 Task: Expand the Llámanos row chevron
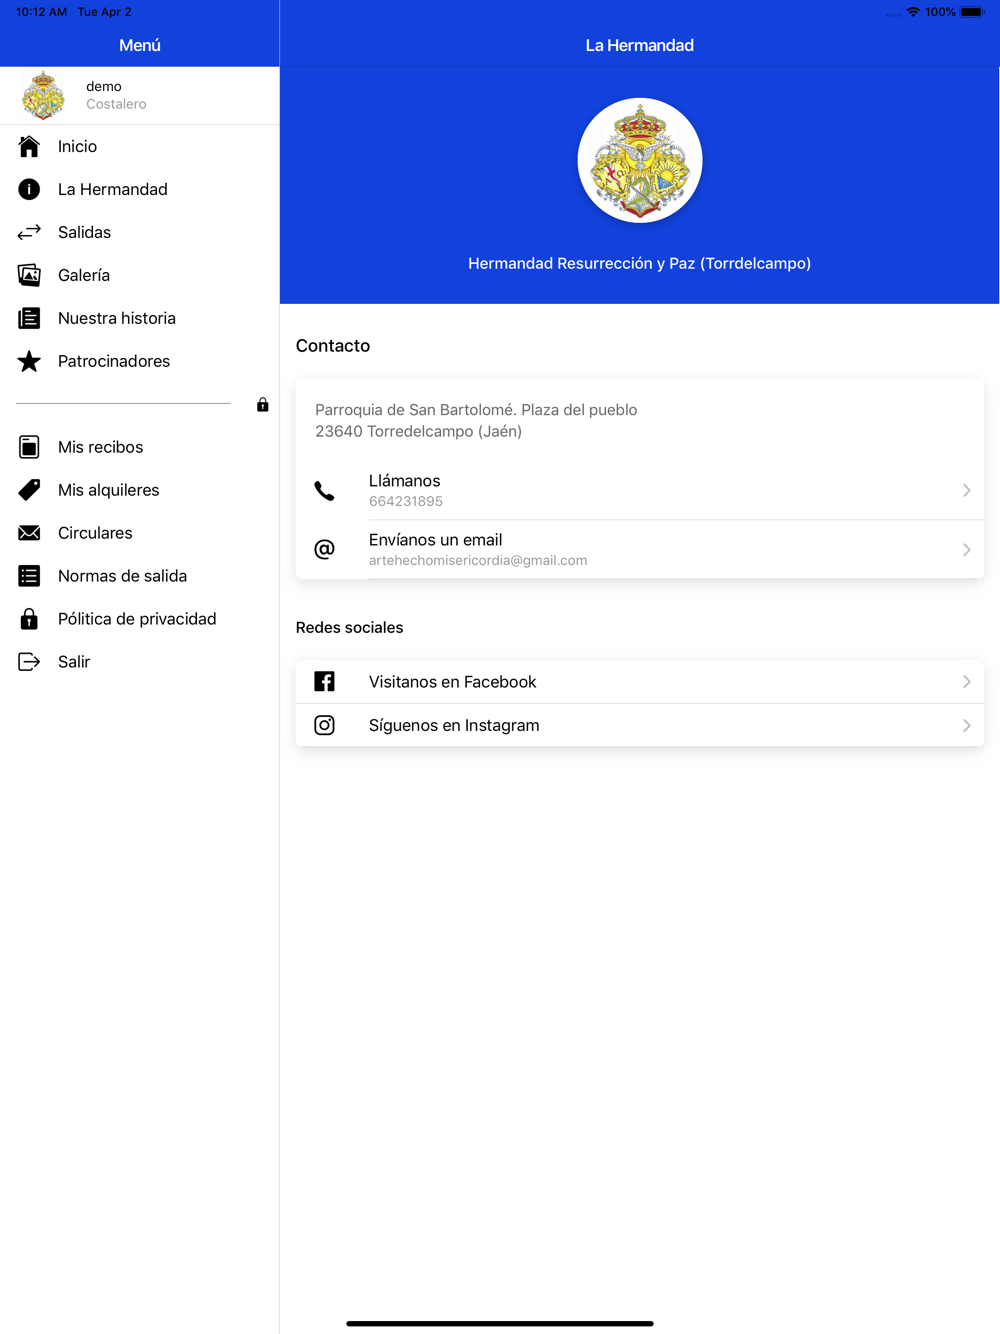tap(966, 490)
